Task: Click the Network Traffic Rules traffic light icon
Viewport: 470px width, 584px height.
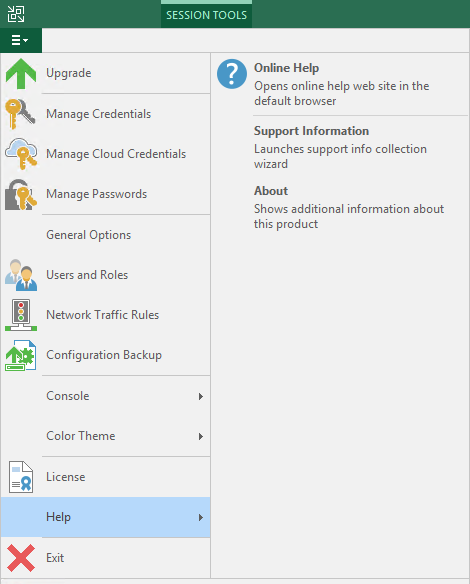Action: 21,315
